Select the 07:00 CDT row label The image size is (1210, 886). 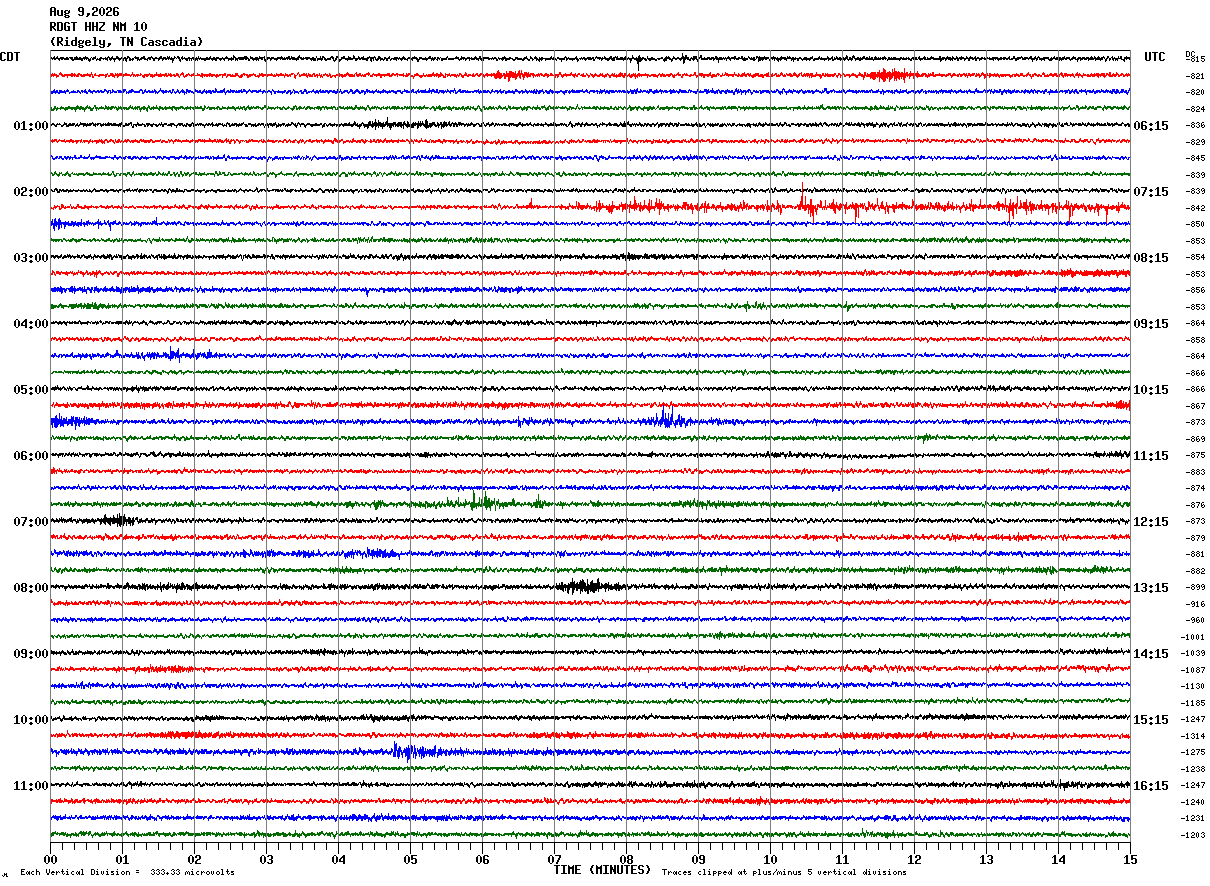click(31, 522)
